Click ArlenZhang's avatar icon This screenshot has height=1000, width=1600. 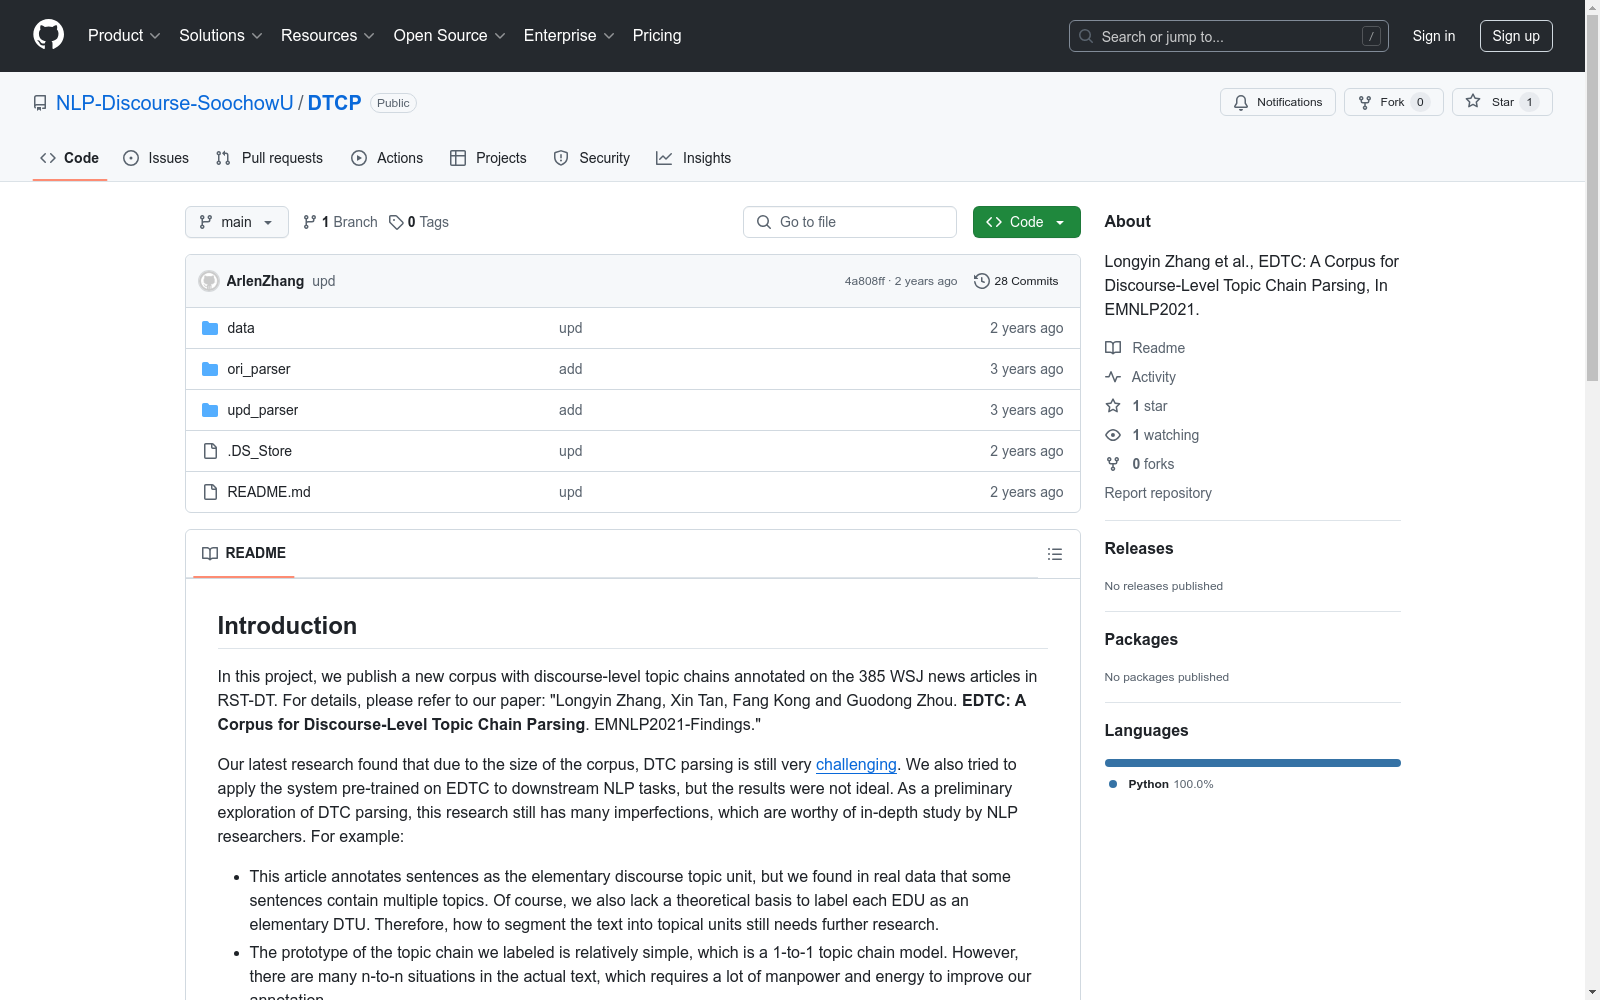[209, 281]
